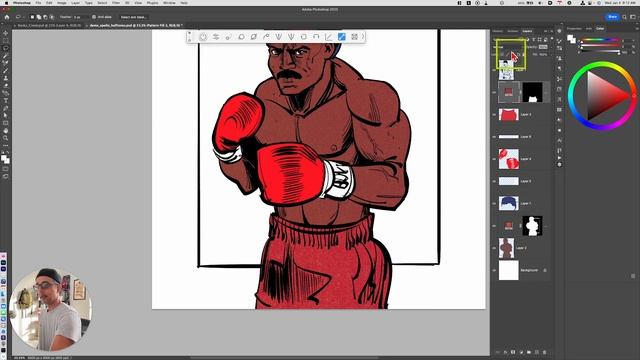The height and width of the screenshot is (360, 640).
Task: Select the Move tool
Action: 5,33
